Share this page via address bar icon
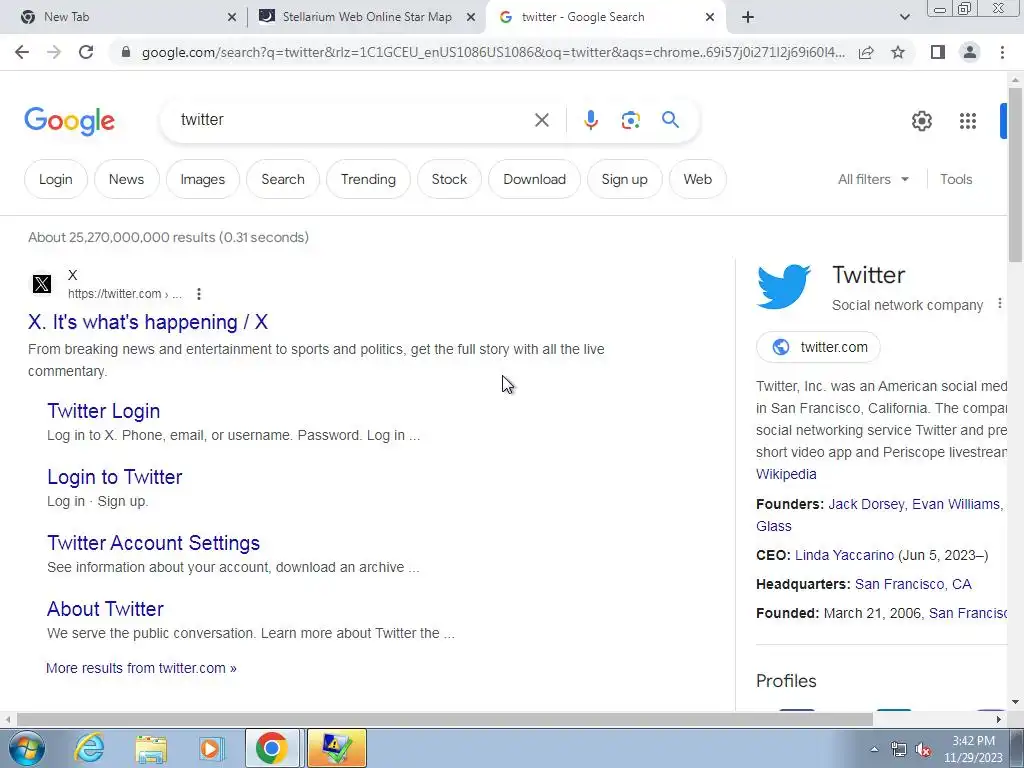This screenshot has width=1024, height=768. click(x=866, y=52)
